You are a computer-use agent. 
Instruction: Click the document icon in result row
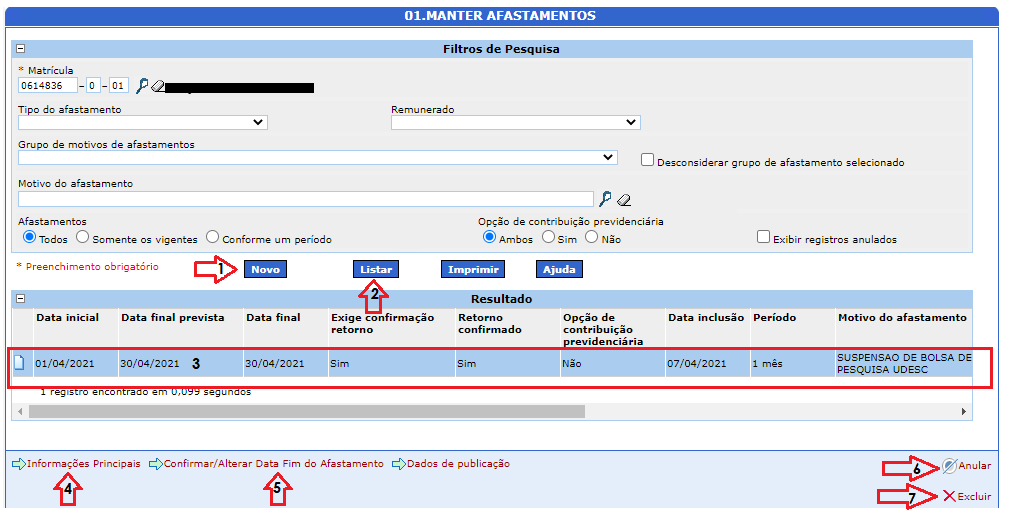click(x=19, y=363)
